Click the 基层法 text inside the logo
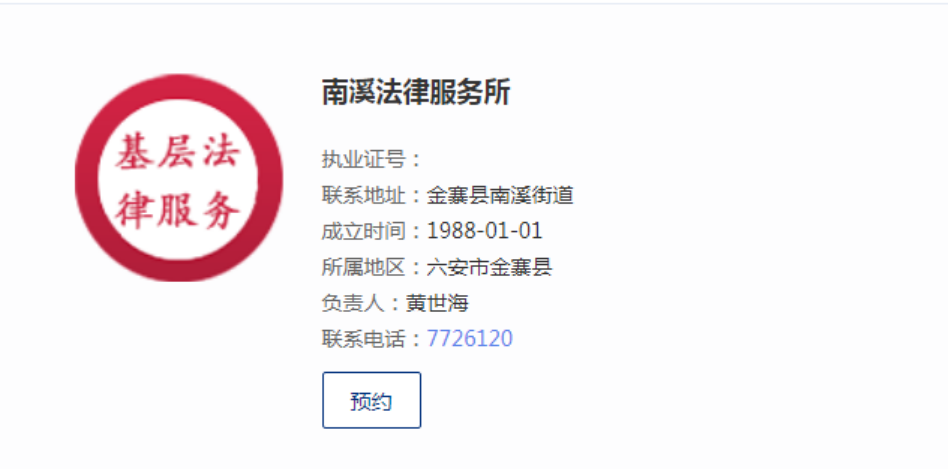This screenshot has height=469, width=948. 179,152
